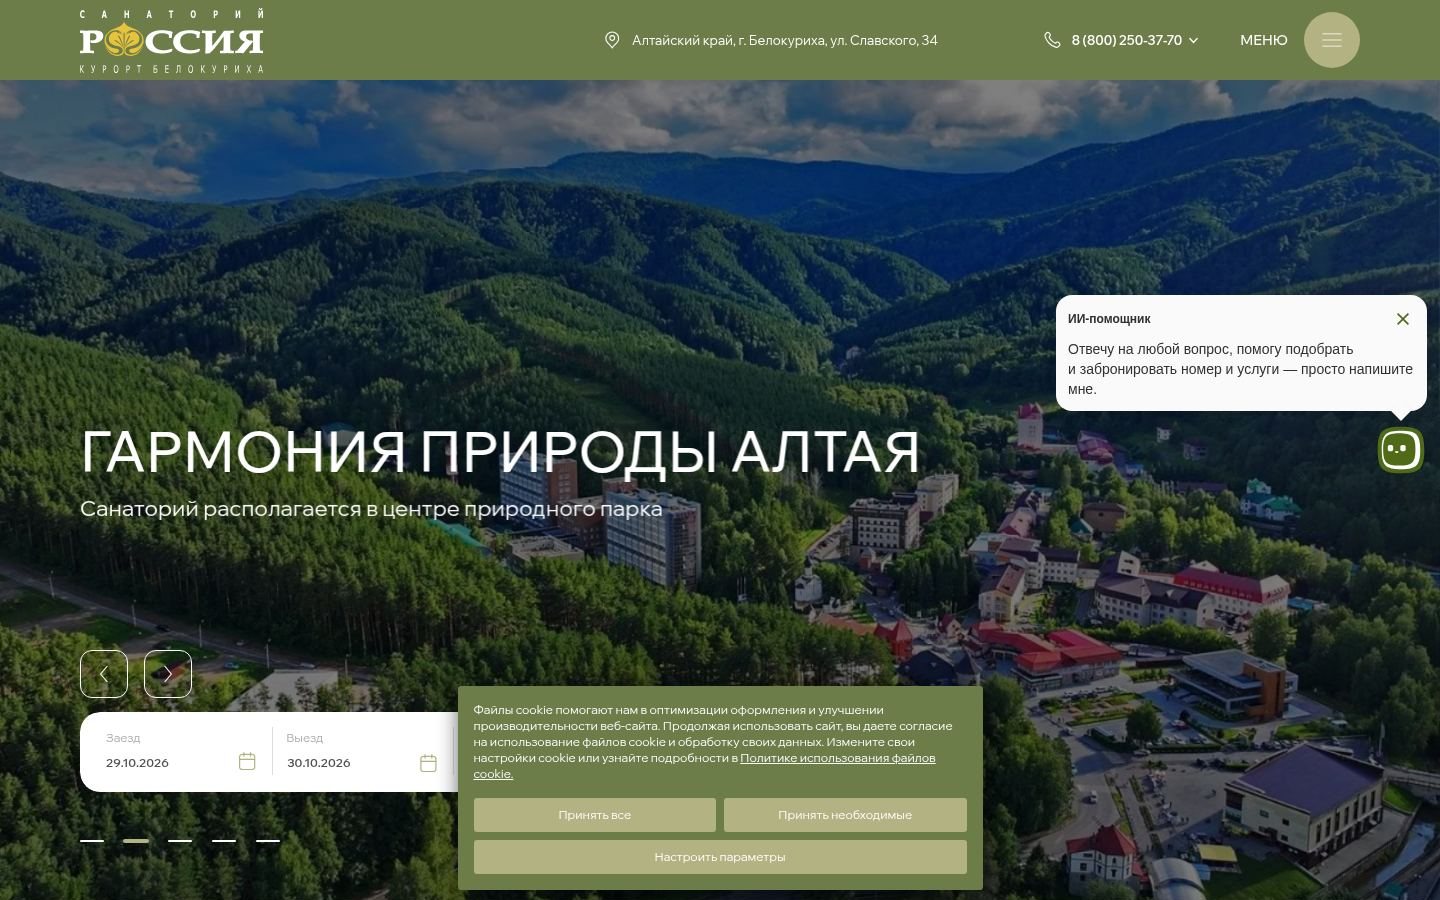Select the Заезд date field

(x=181, y=752)
